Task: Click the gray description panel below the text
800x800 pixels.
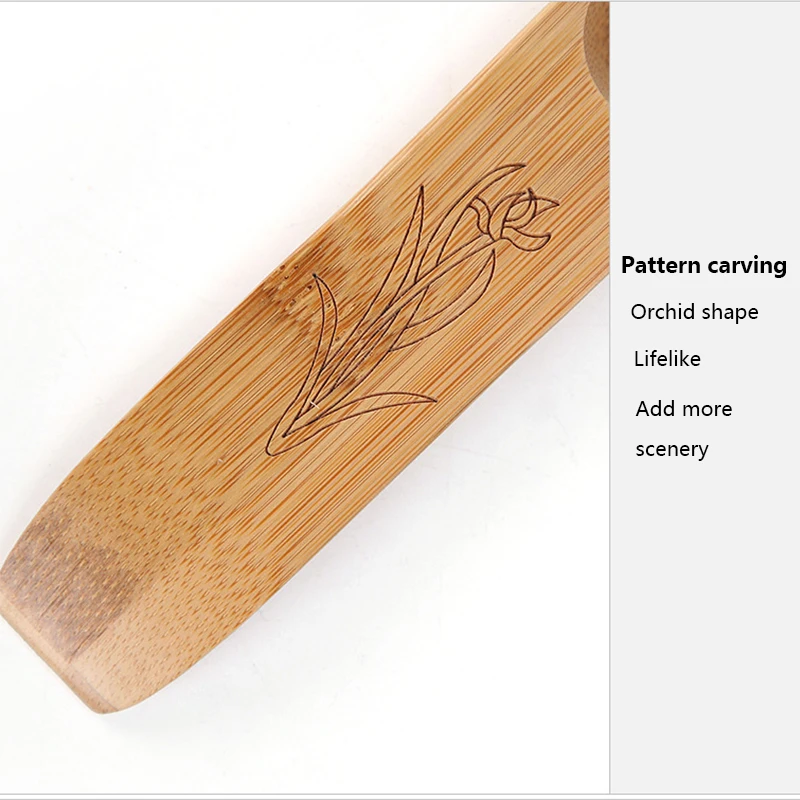Action: coord(705,628)
